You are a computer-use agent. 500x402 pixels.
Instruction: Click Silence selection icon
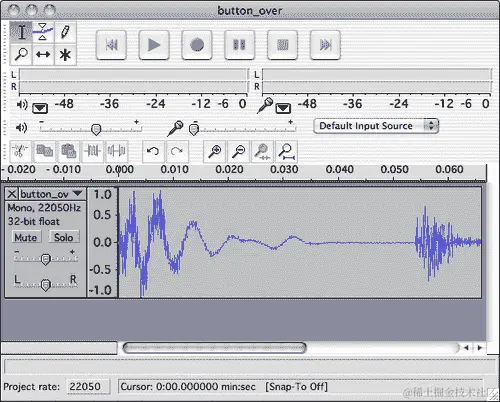(117, 151)
